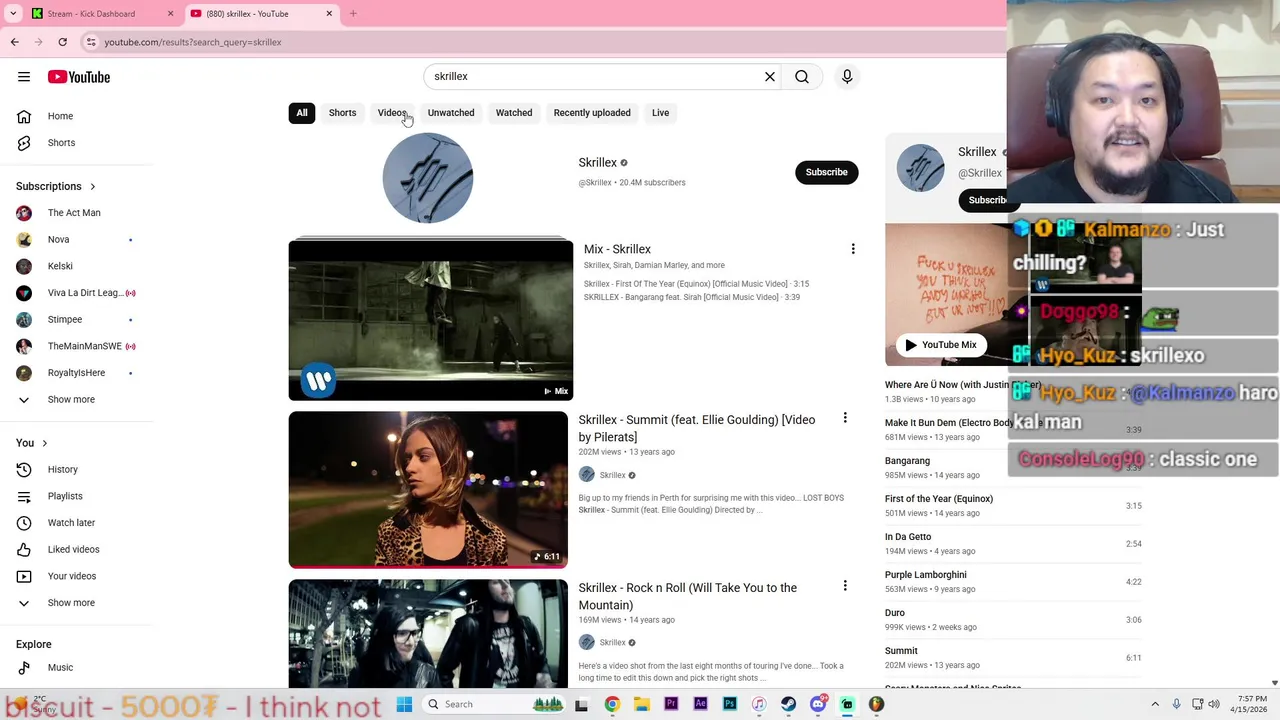
Task: Open the Skrillex - Summit video title
Action: pyautogui.click(x=696, y=428)
